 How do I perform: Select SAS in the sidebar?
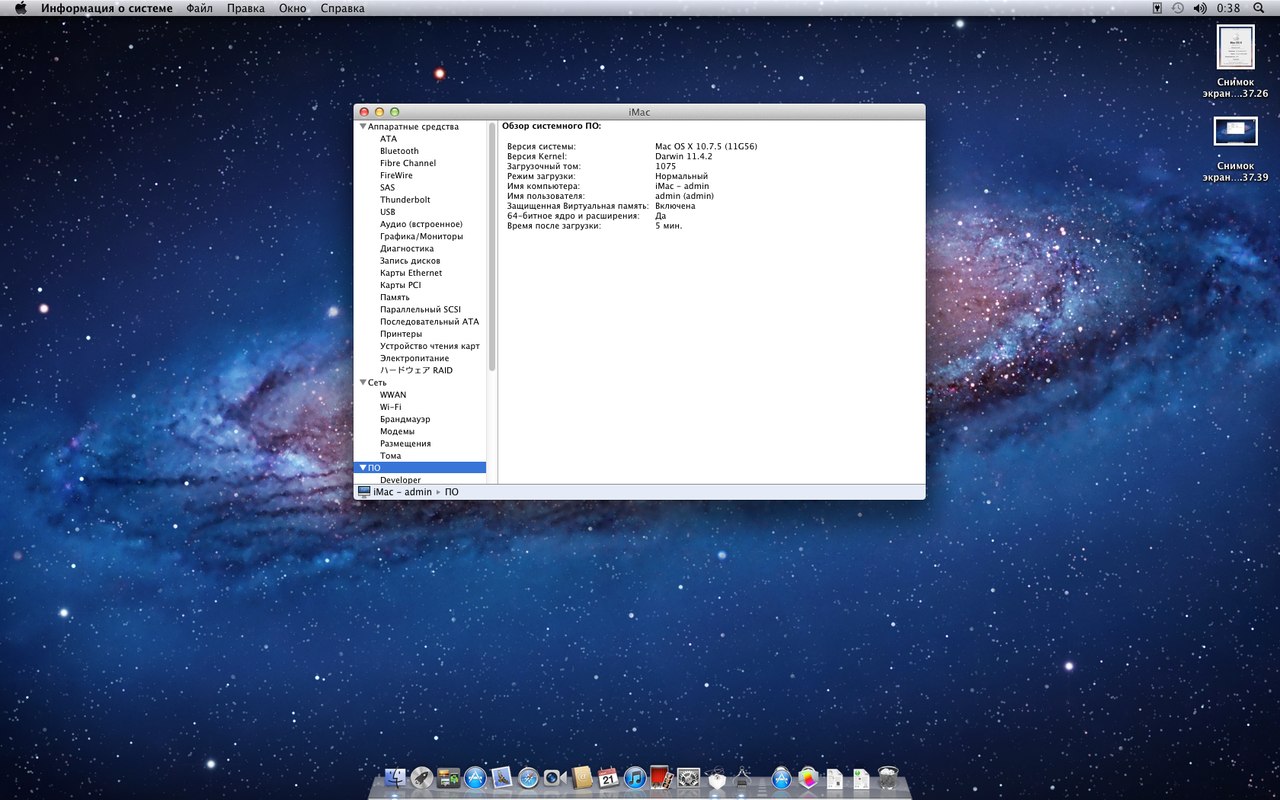387,187
